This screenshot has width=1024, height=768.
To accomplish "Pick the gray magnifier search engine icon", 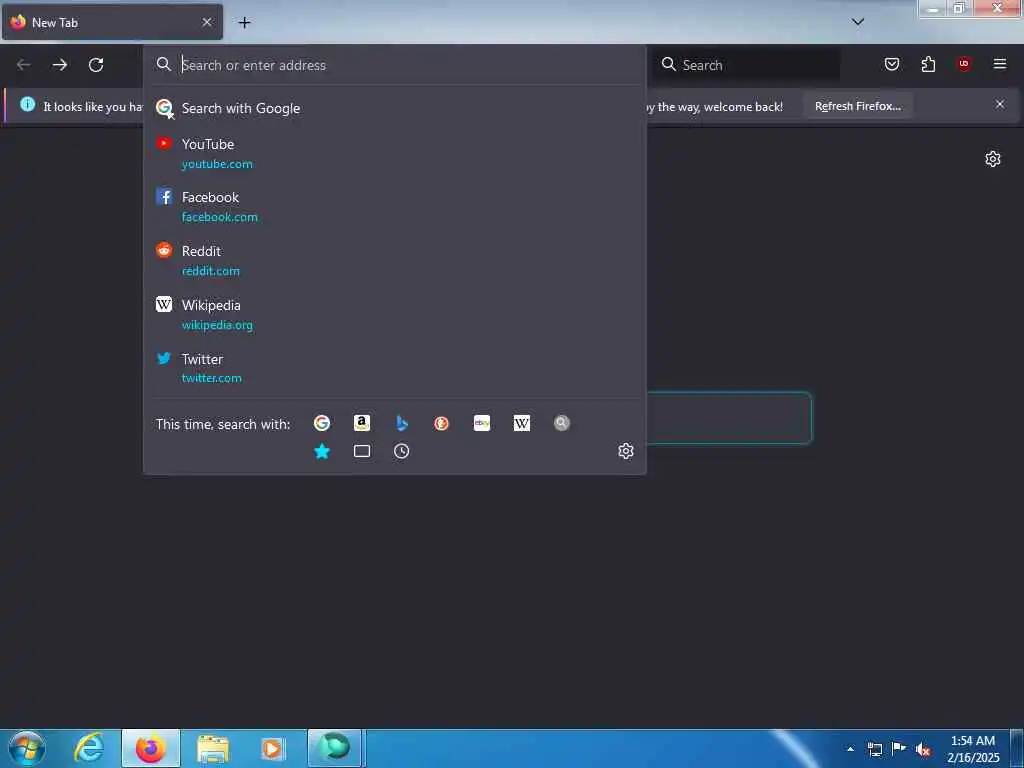I will click(x=562, y=423).
